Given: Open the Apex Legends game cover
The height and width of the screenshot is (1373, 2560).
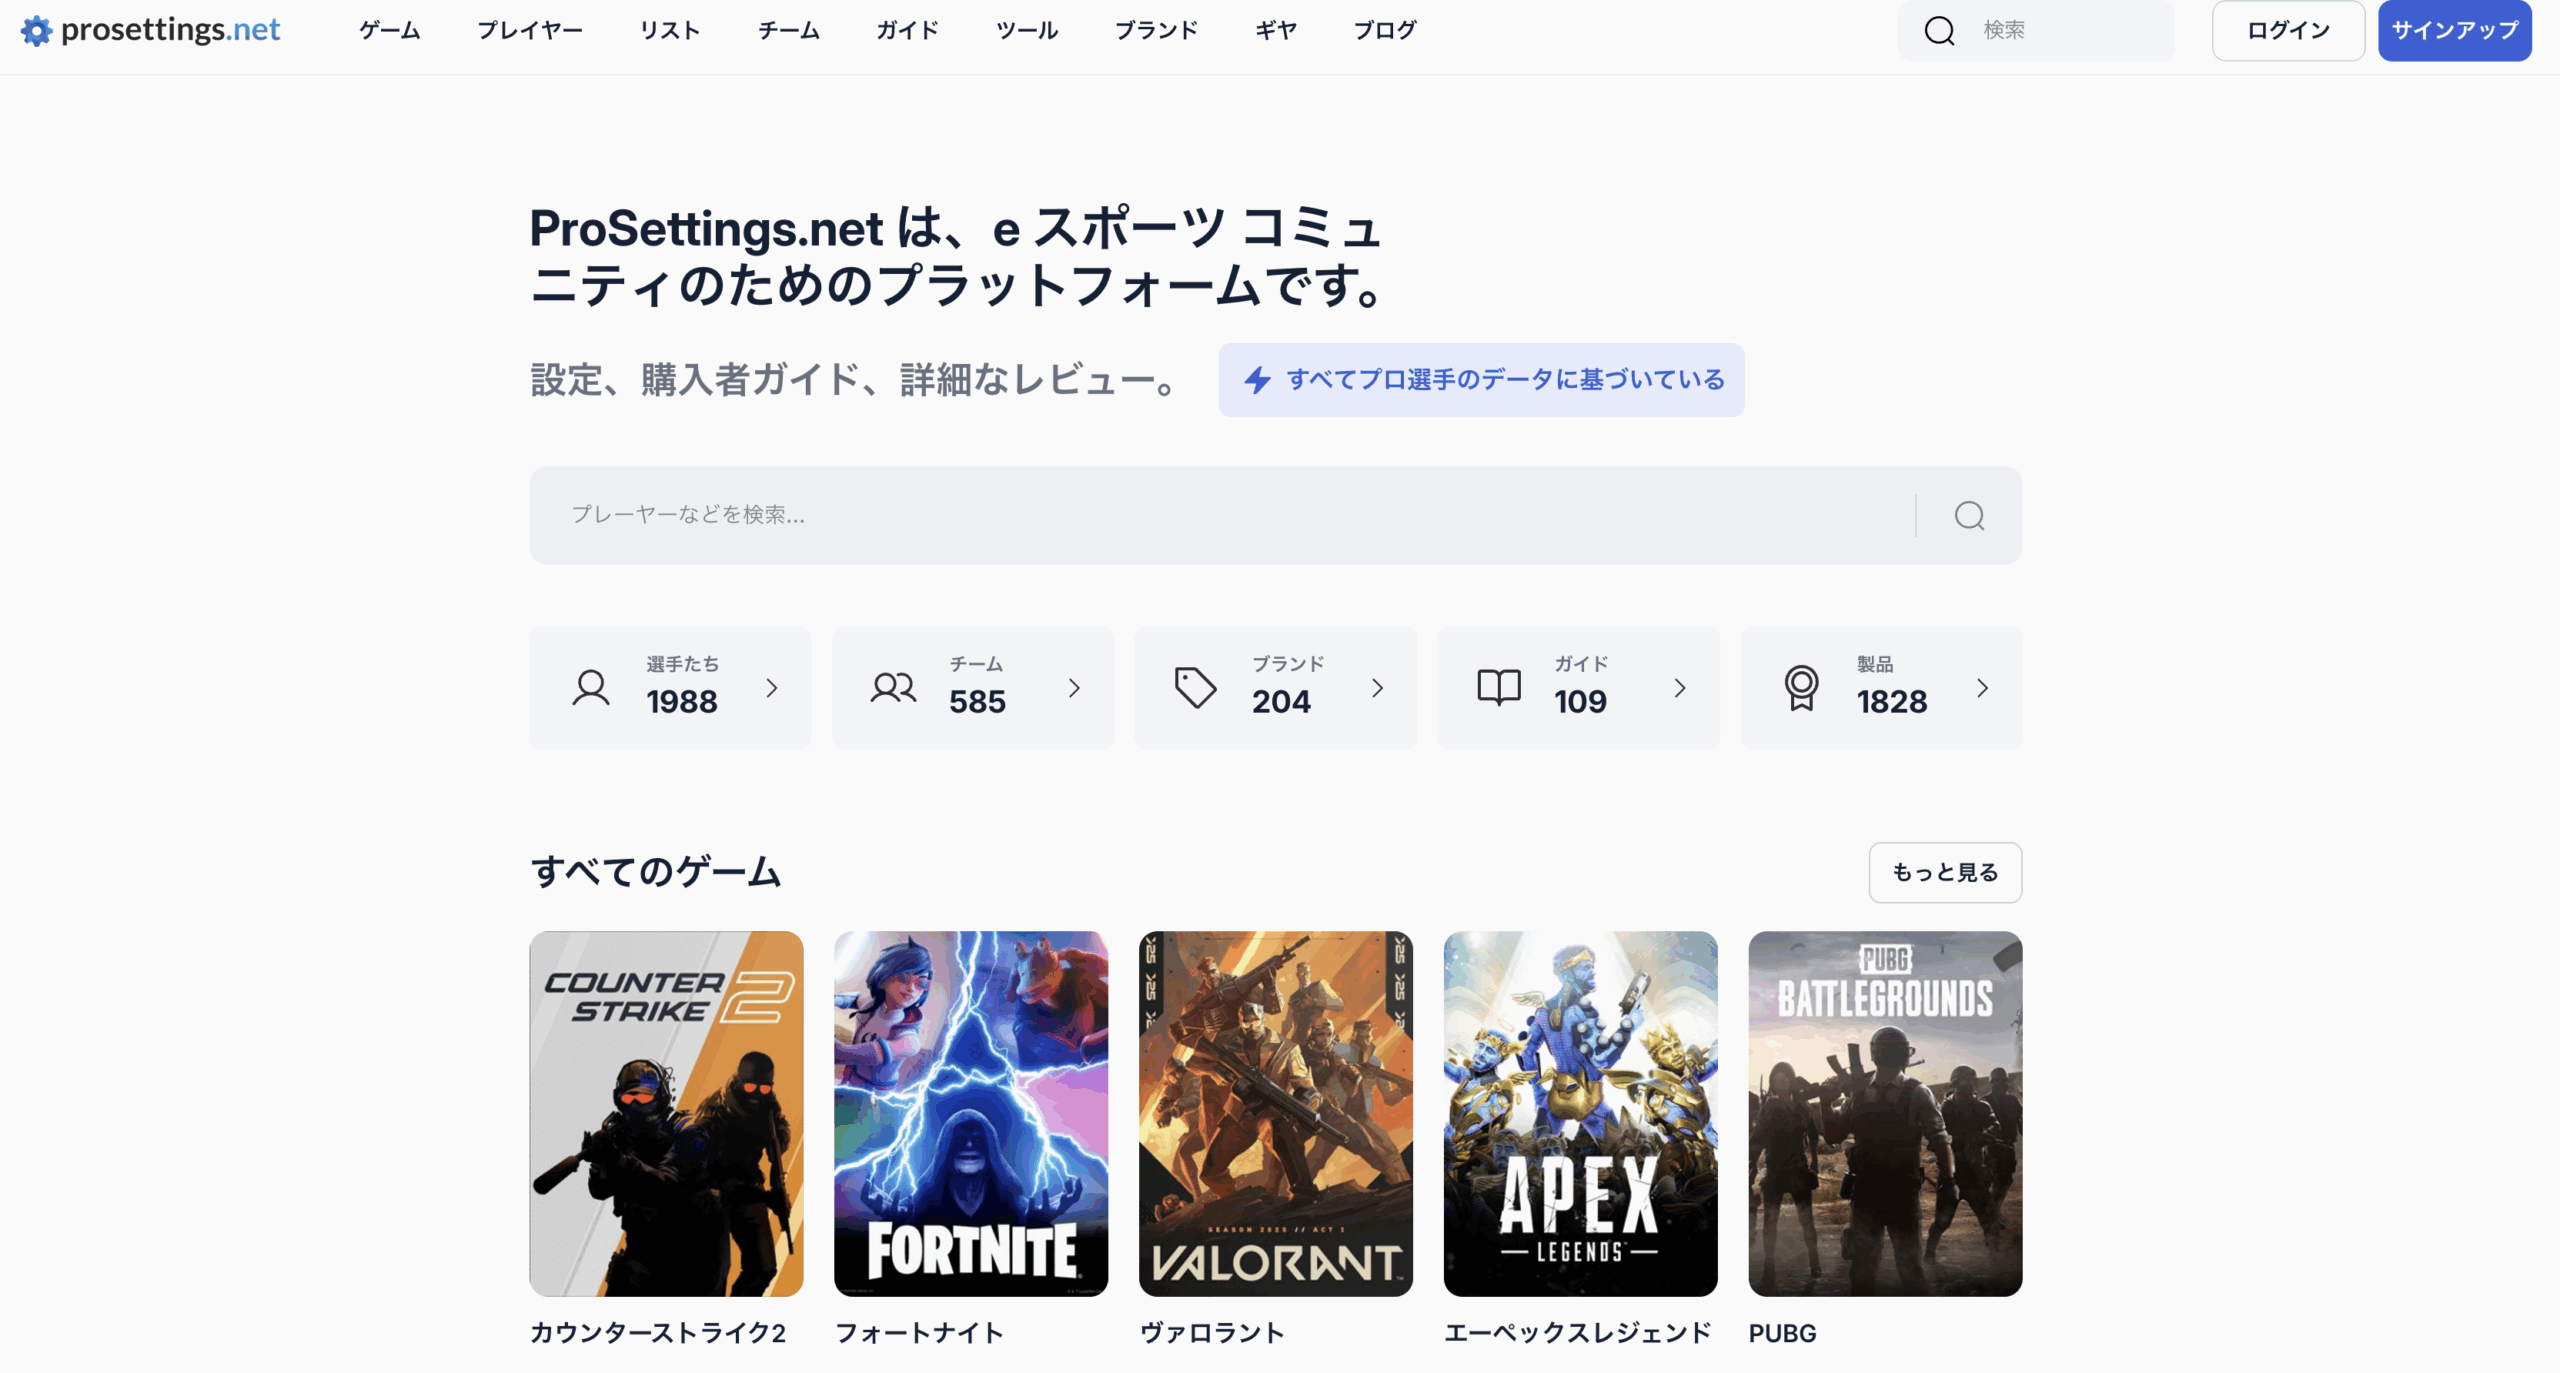Looking at the screenshot, I should (1580, 1114).
